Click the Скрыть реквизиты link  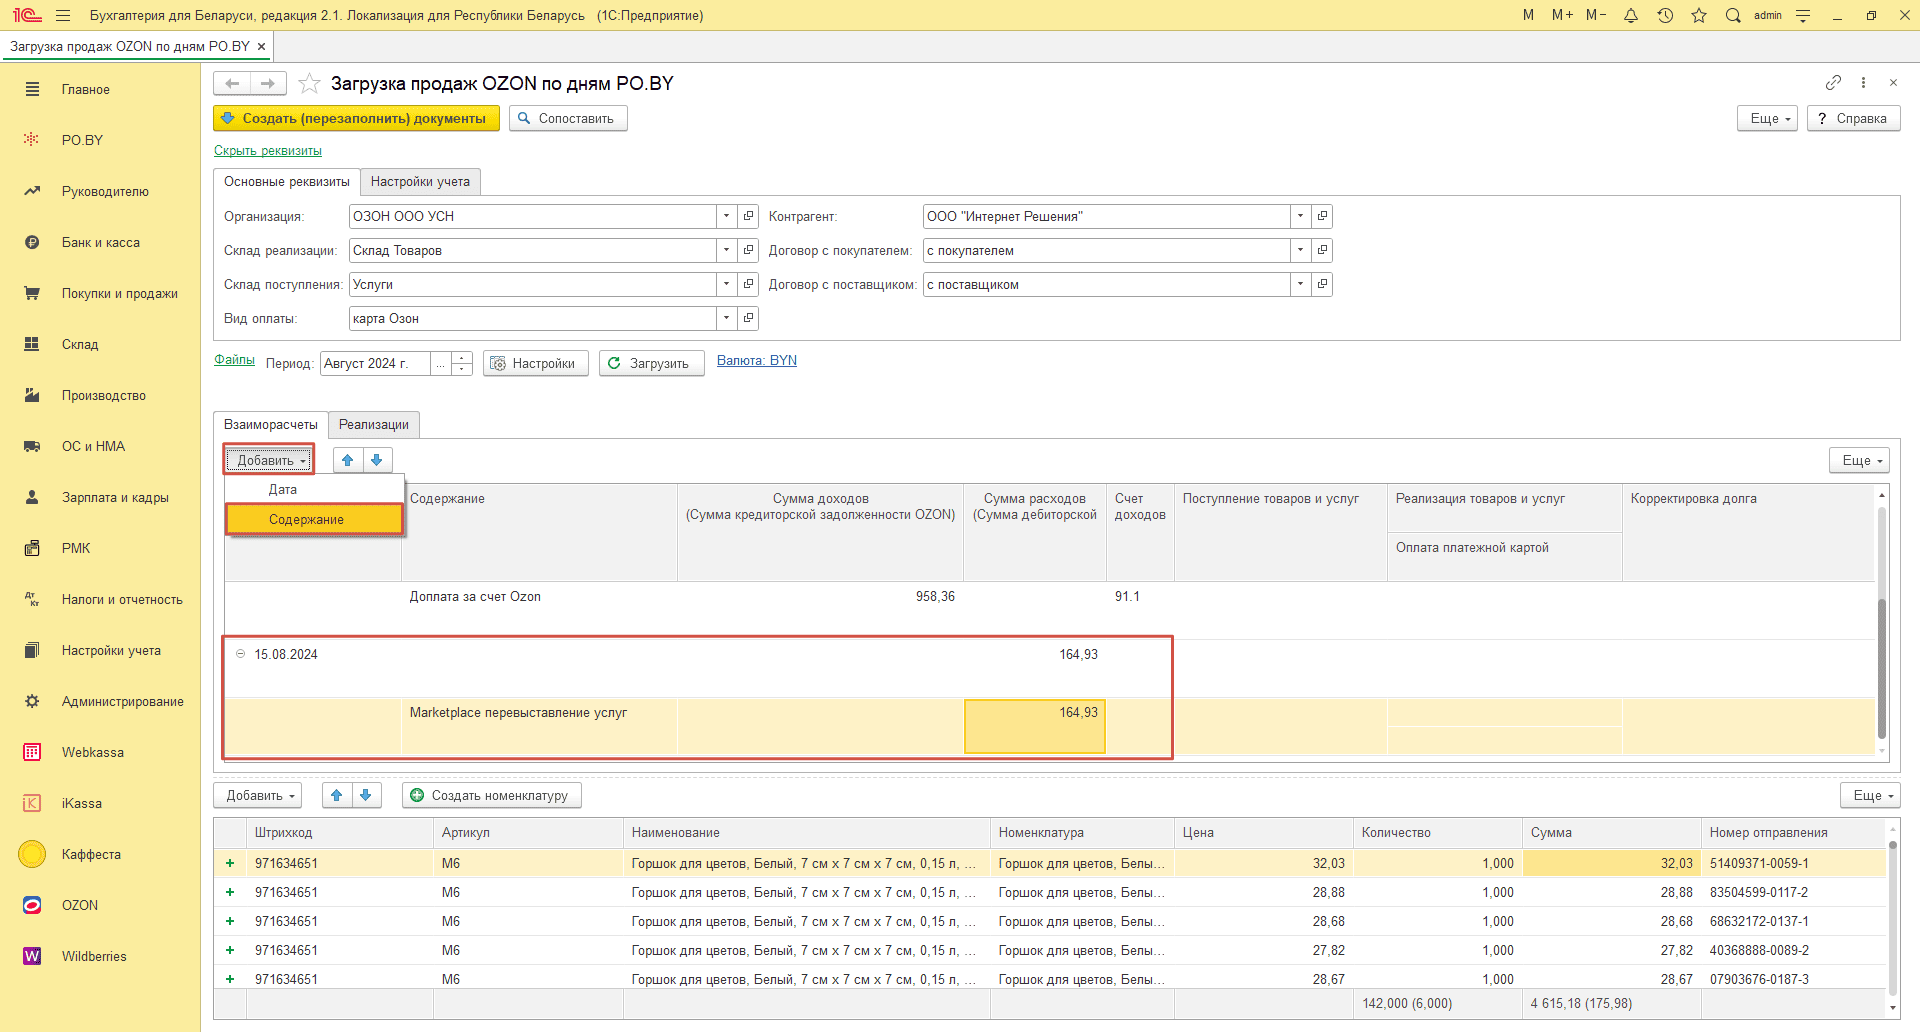tap(268, 151)
